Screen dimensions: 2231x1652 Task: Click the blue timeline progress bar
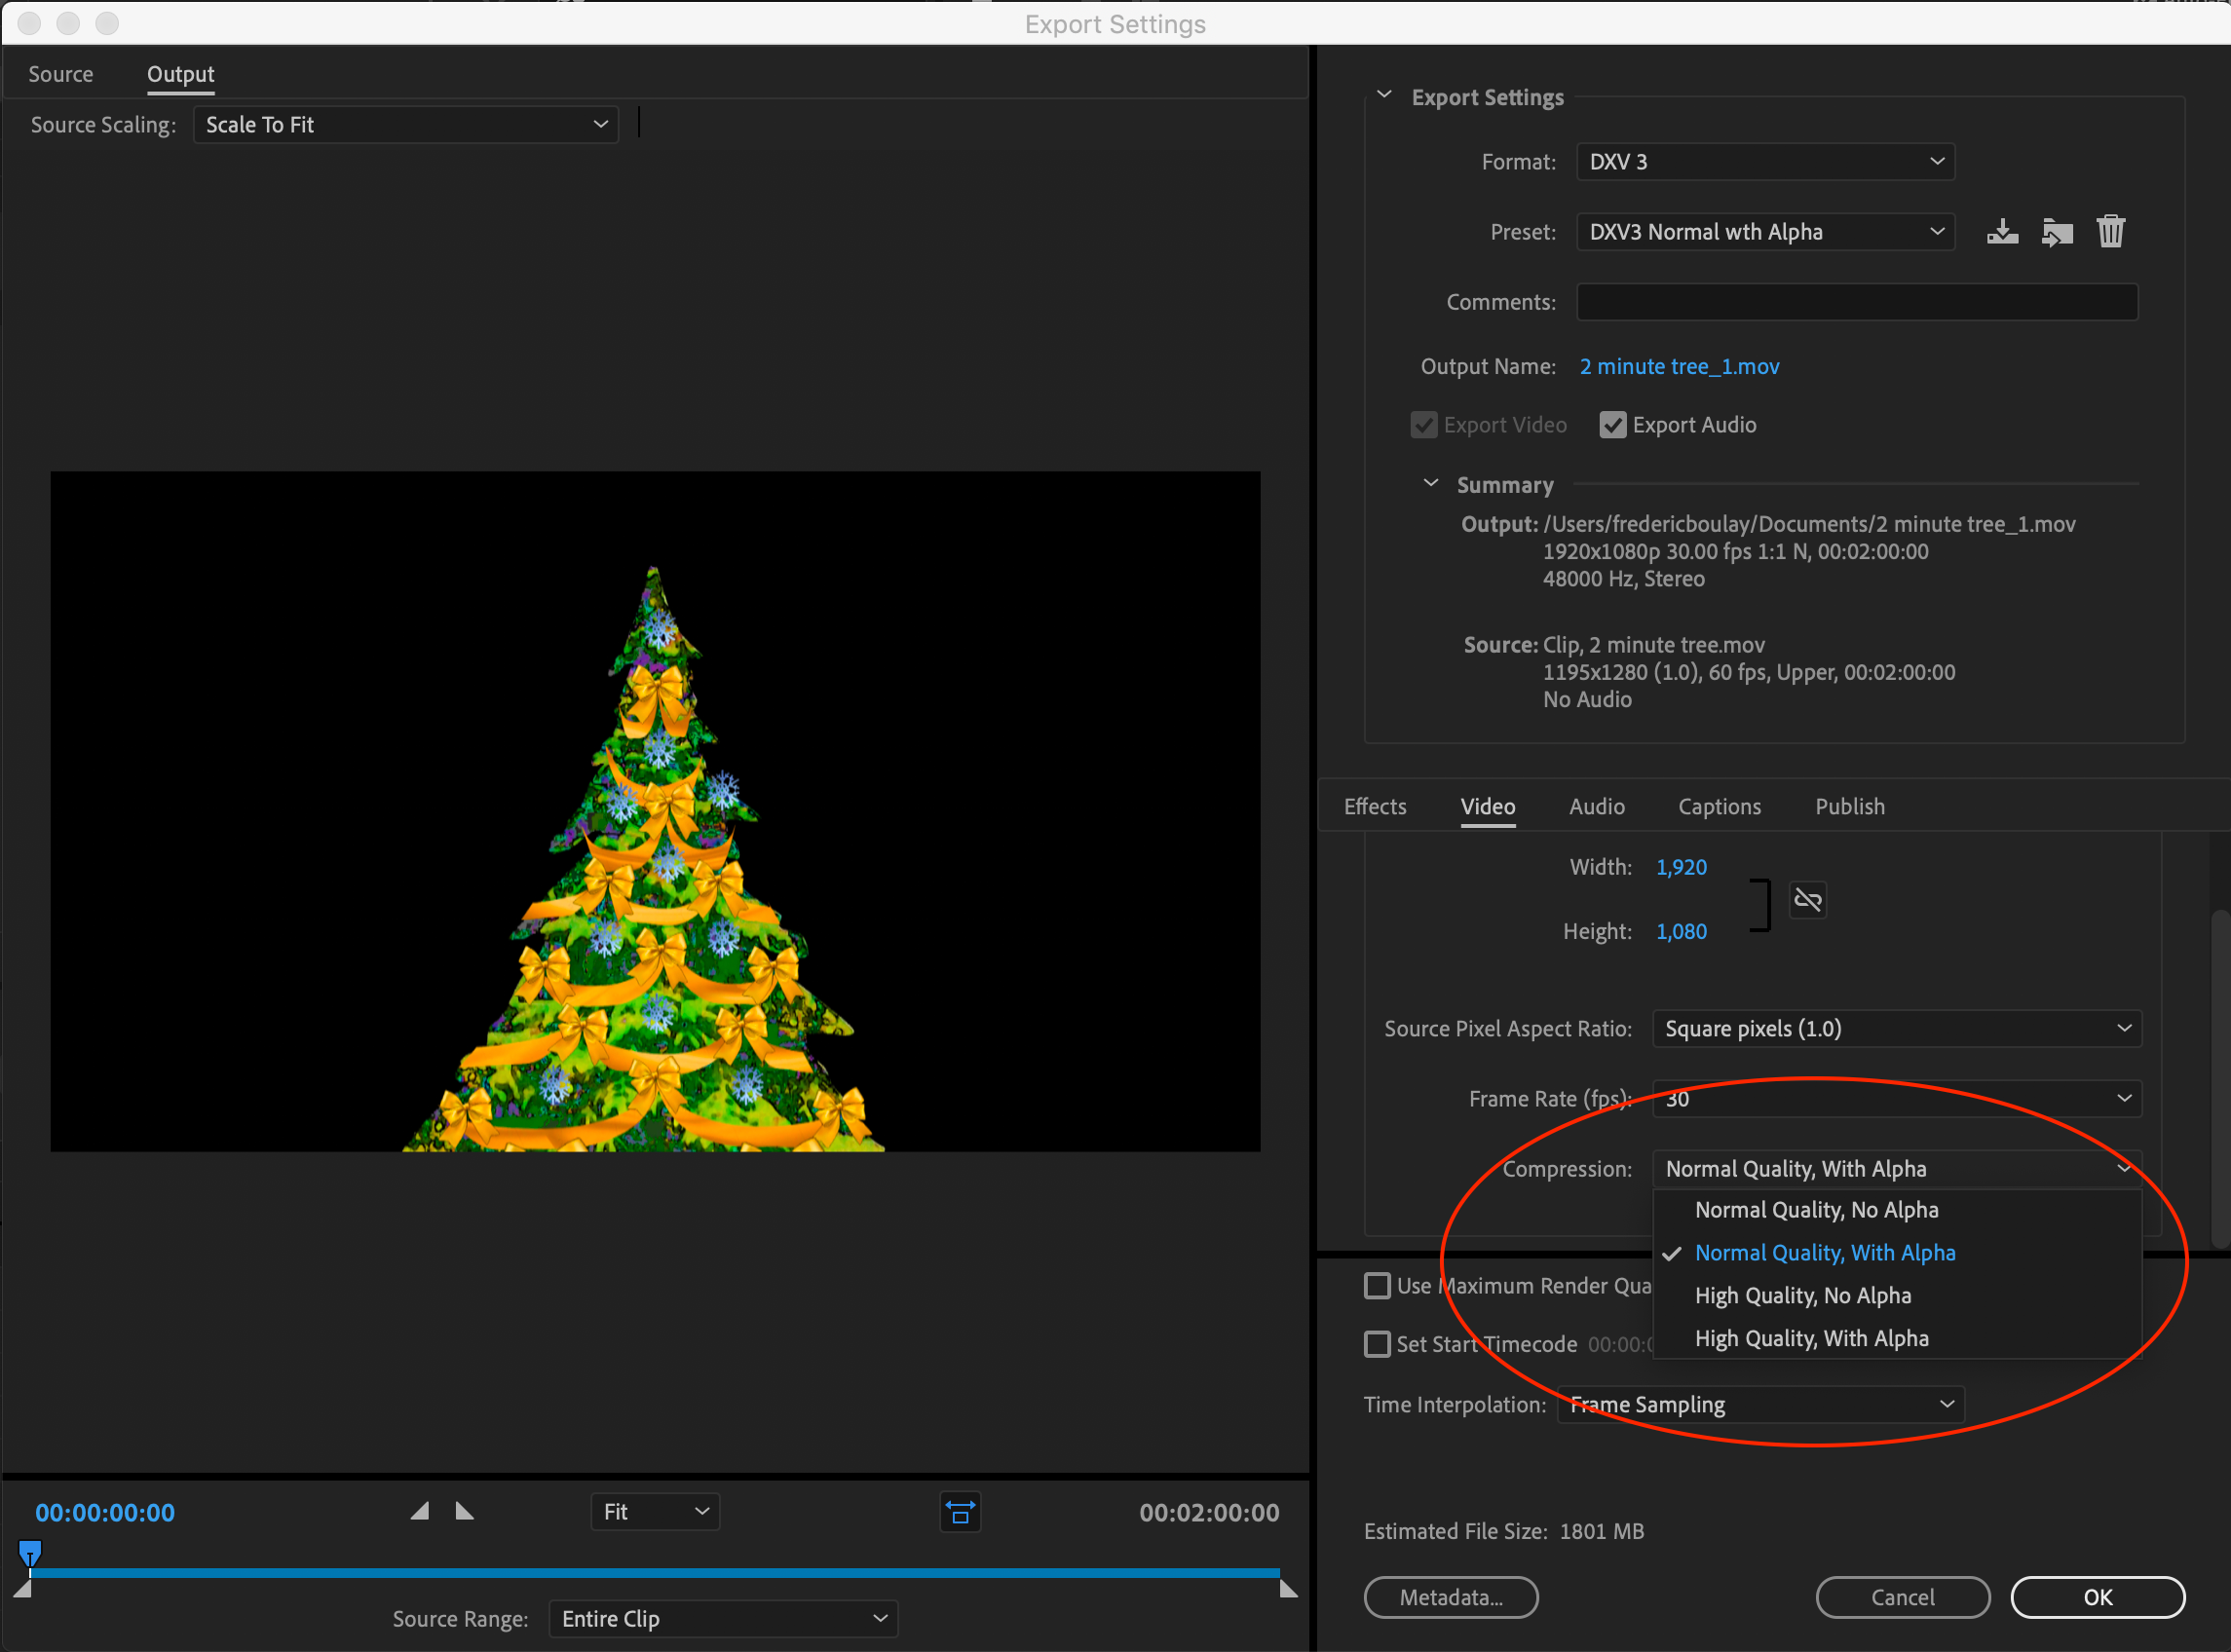[655, 1573]
